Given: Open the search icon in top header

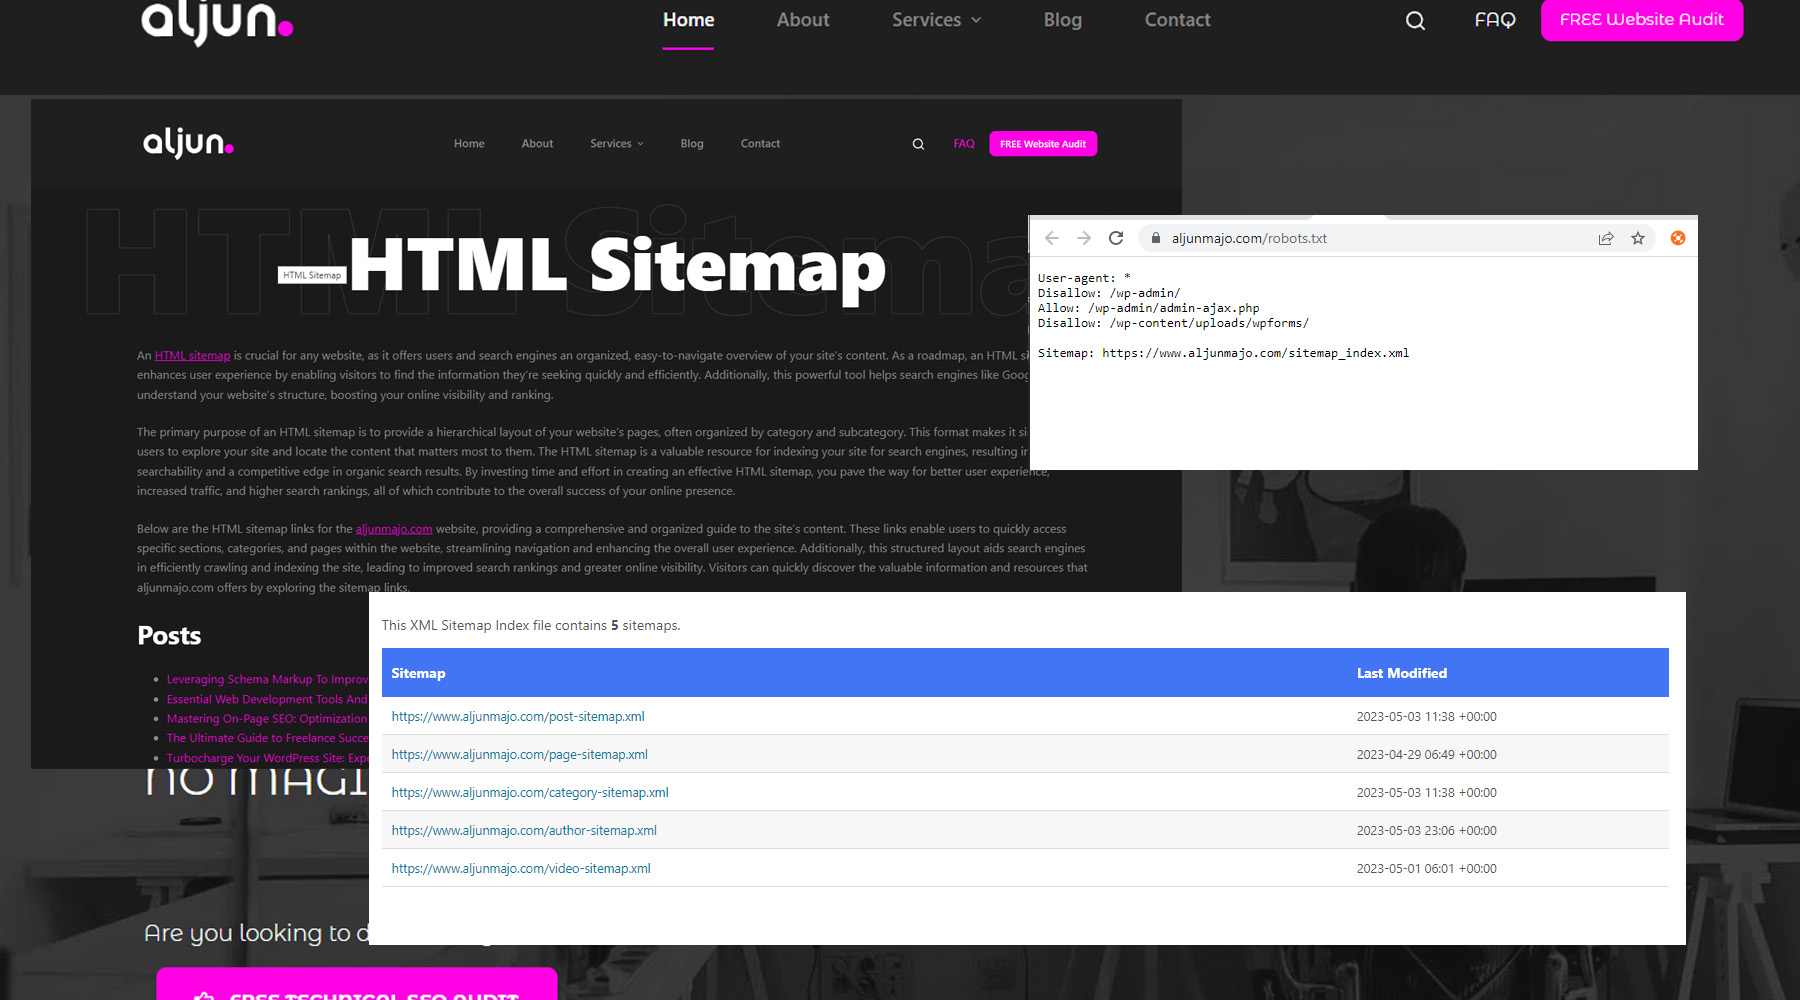Looking at the screenshot, I should tap(1415, 20).
